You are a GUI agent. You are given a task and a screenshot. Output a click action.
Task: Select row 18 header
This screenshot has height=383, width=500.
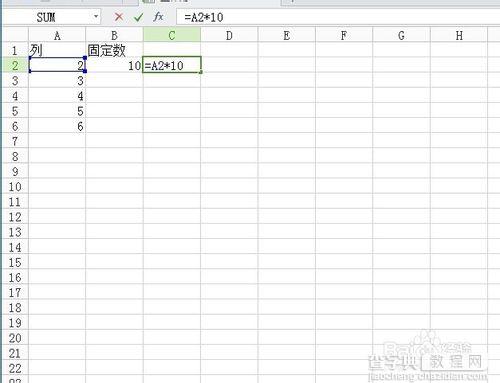pos(15,308)
